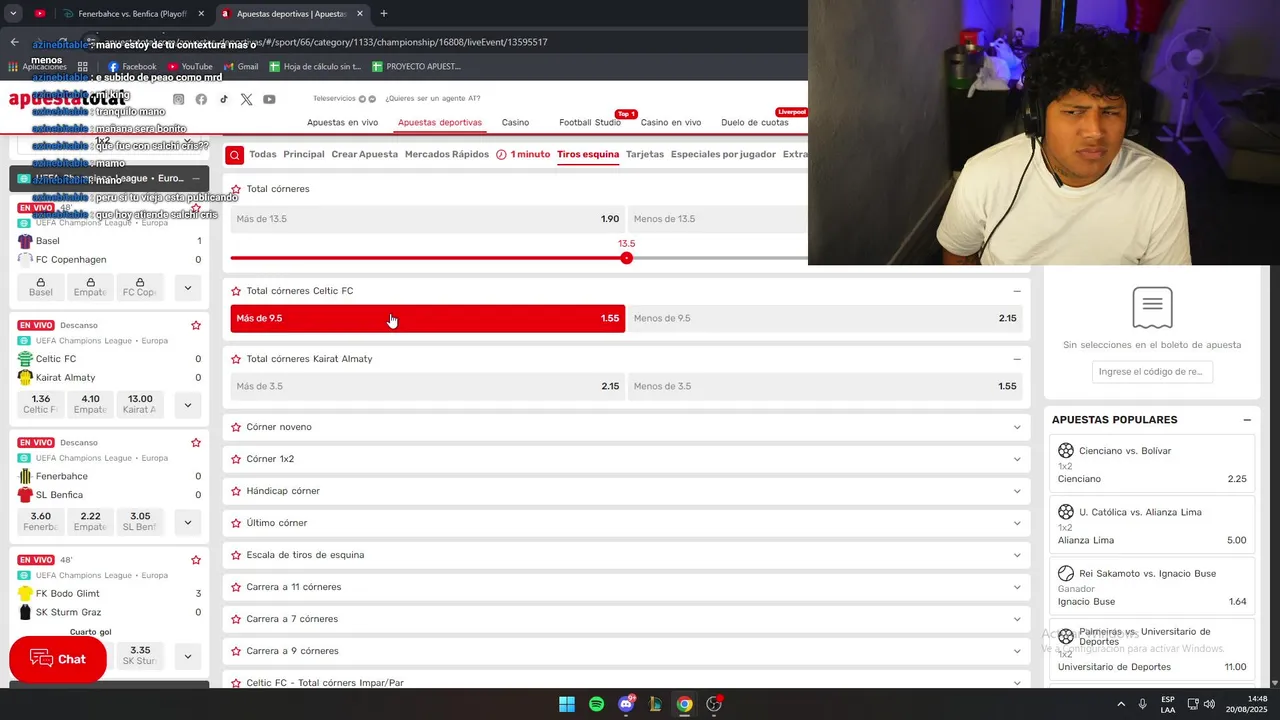Open Discord from the taskbar
The width and height of the screenshot is (1280, 720).
[x=626, y=704]
